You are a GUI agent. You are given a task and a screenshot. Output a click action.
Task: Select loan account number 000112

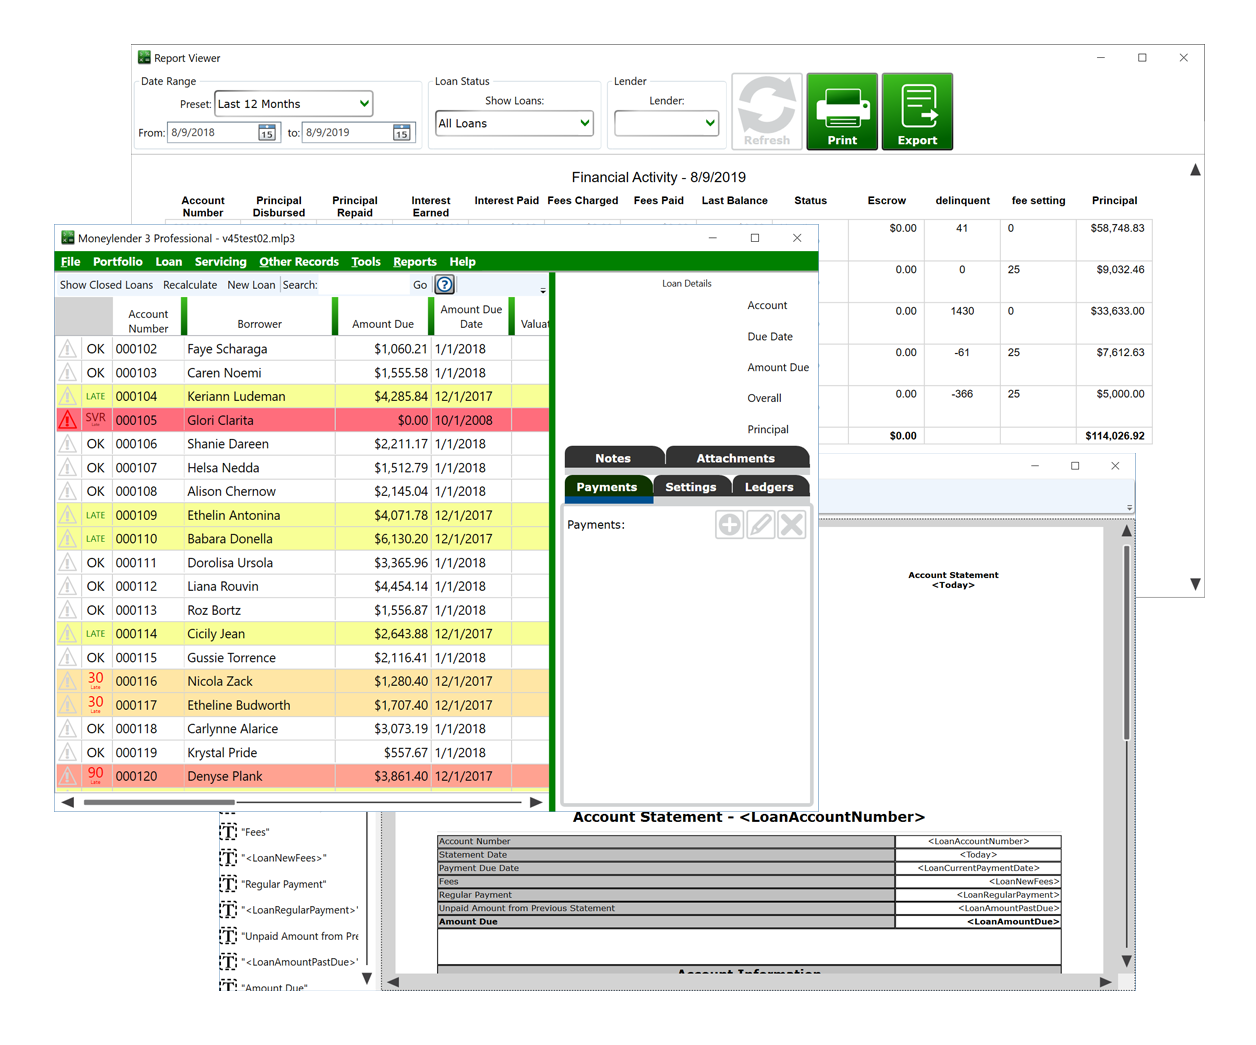point(136,587)
